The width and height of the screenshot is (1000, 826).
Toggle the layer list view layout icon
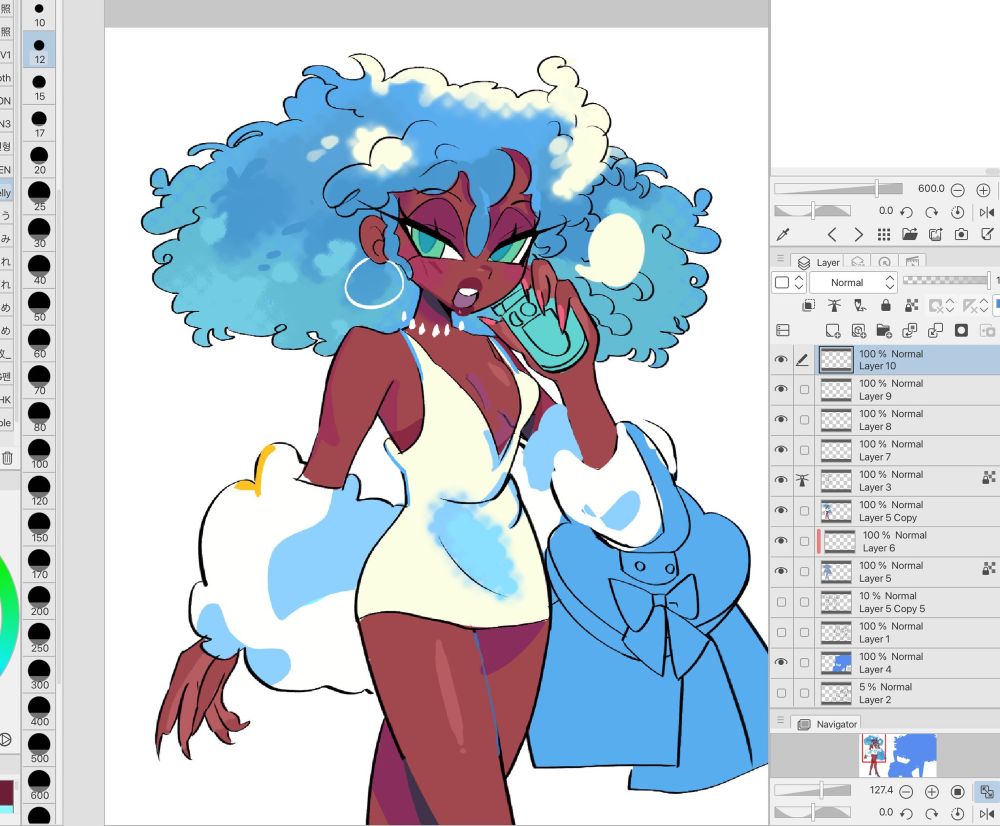[783, 330]
